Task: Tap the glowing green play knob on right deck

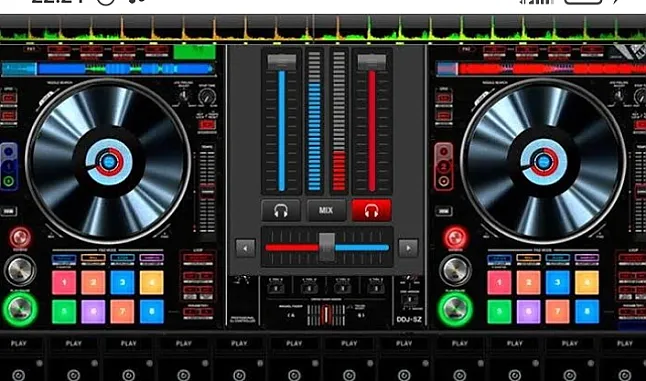Action: [455, 309]
